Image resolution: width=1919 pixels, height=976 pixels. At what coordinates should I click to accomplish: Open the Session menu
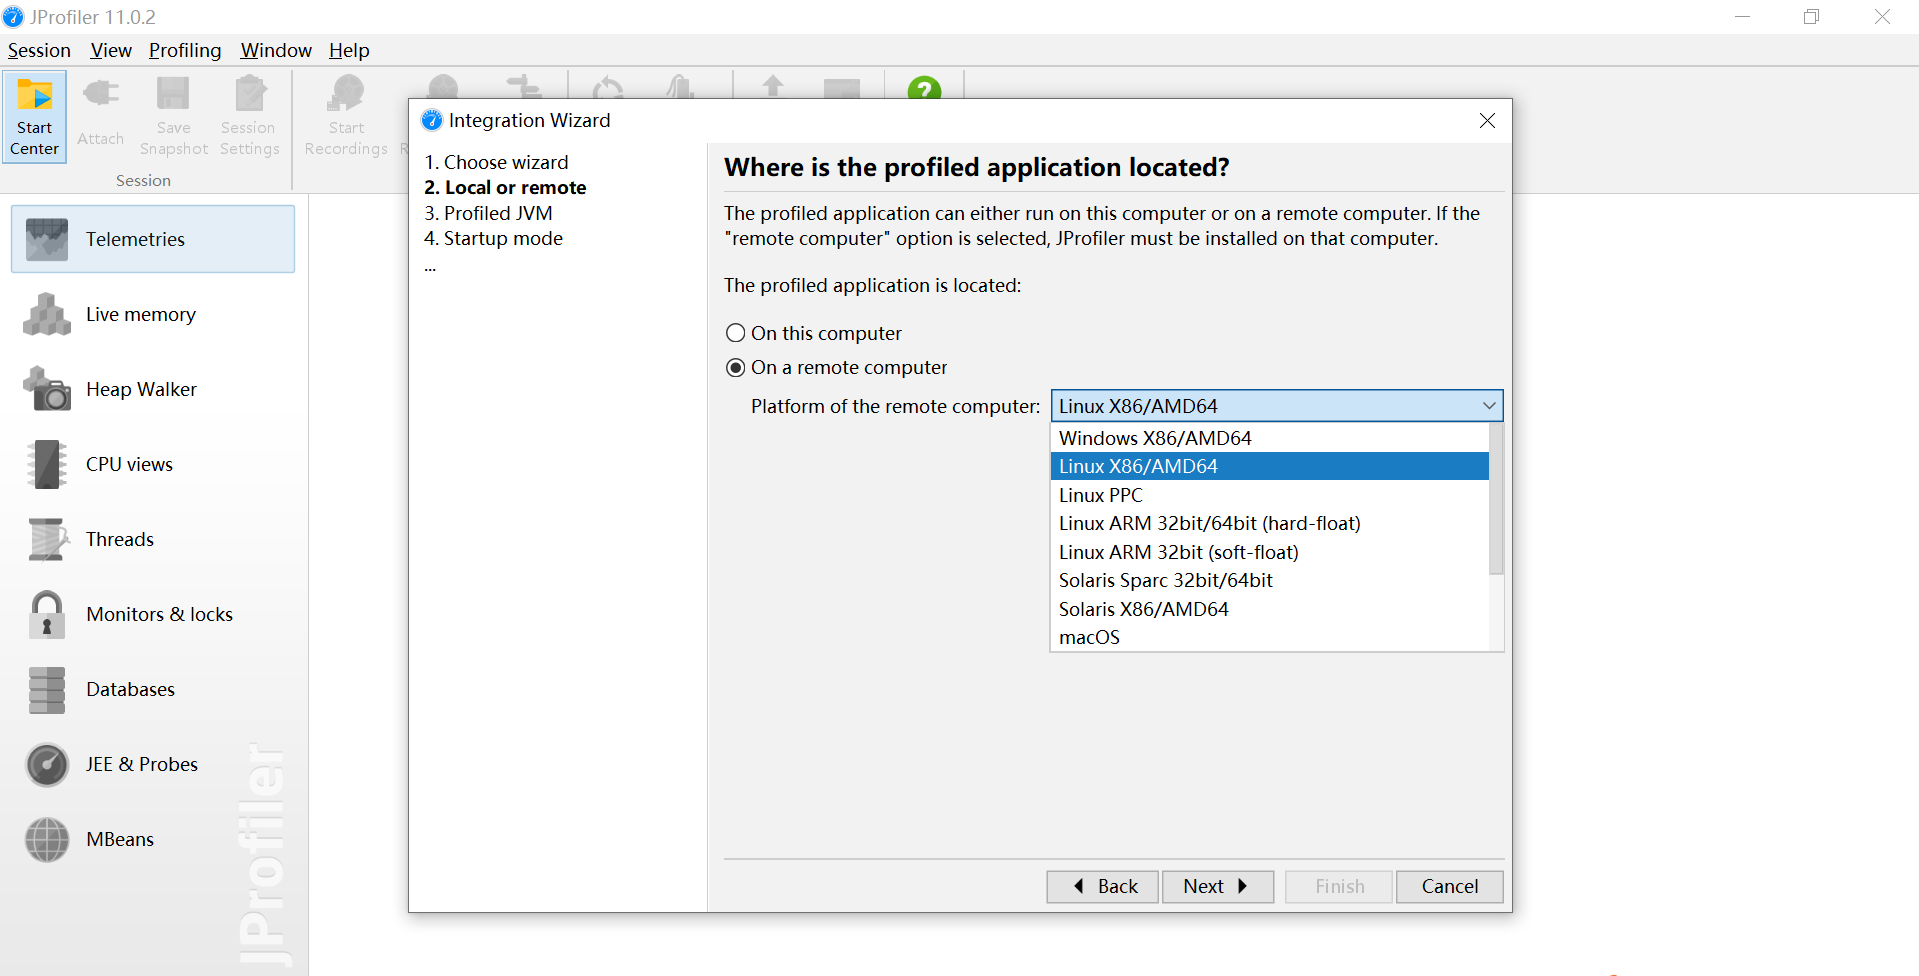39,50
